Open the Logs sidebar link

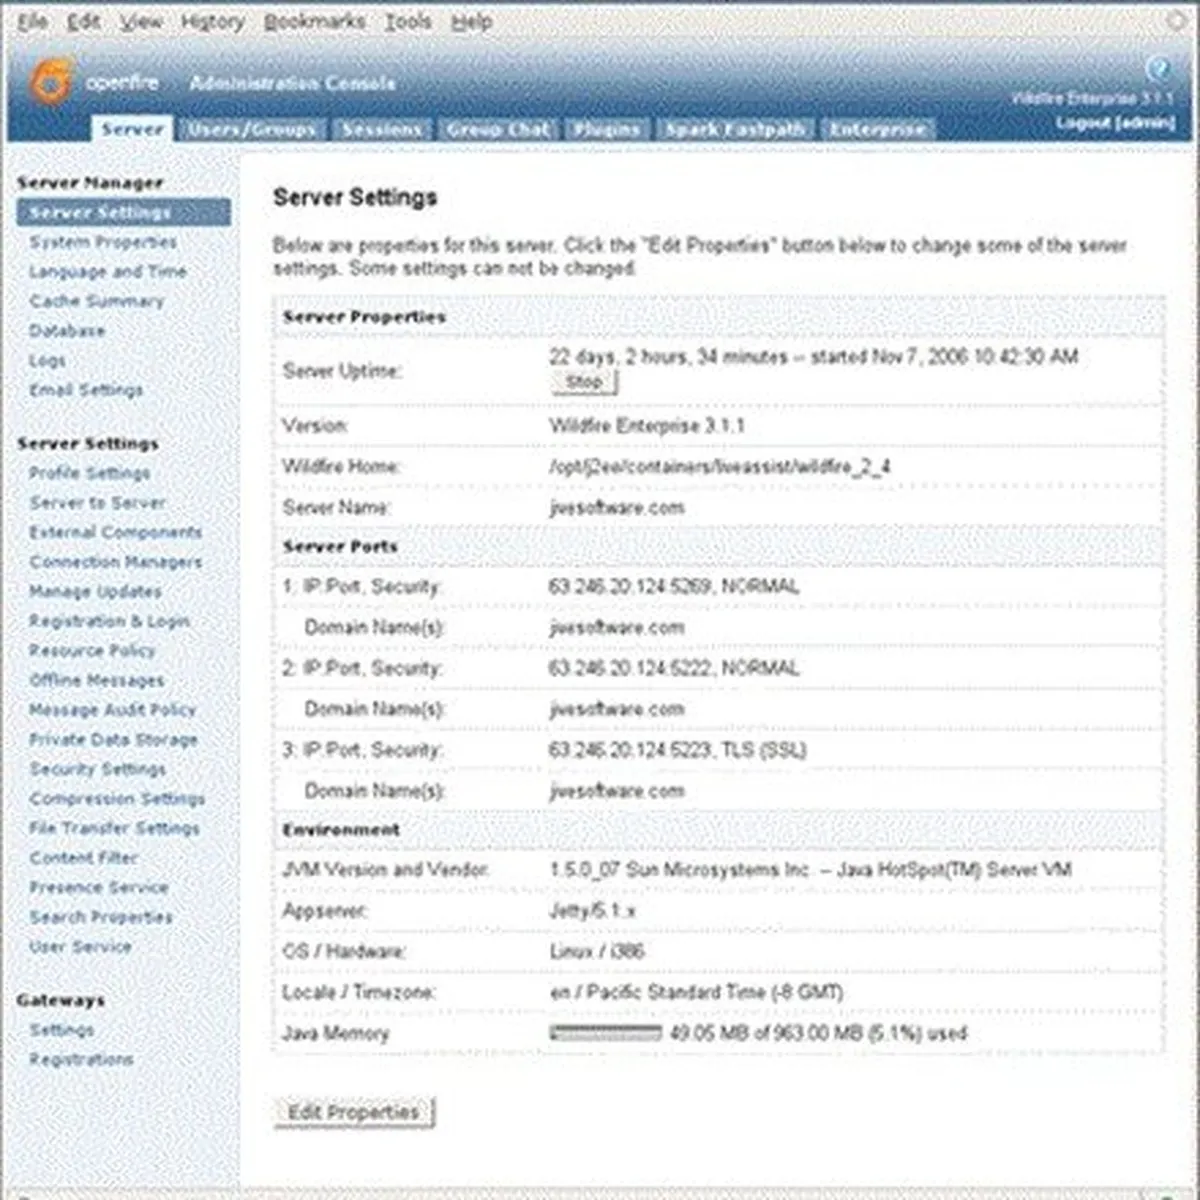(47, 360)
